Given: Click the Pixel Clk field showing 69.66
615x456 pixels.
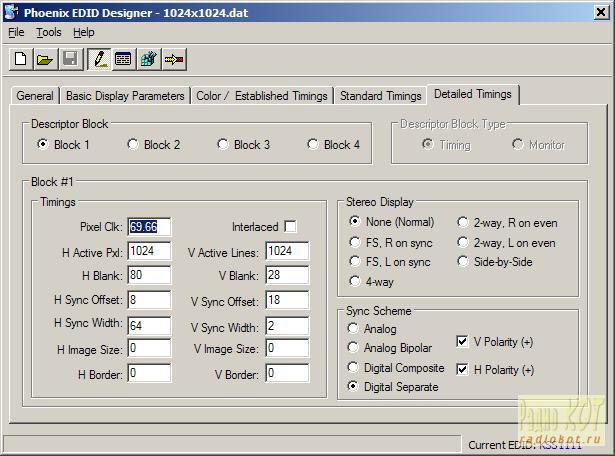Looking at the screenshot, I should [149, 227].
